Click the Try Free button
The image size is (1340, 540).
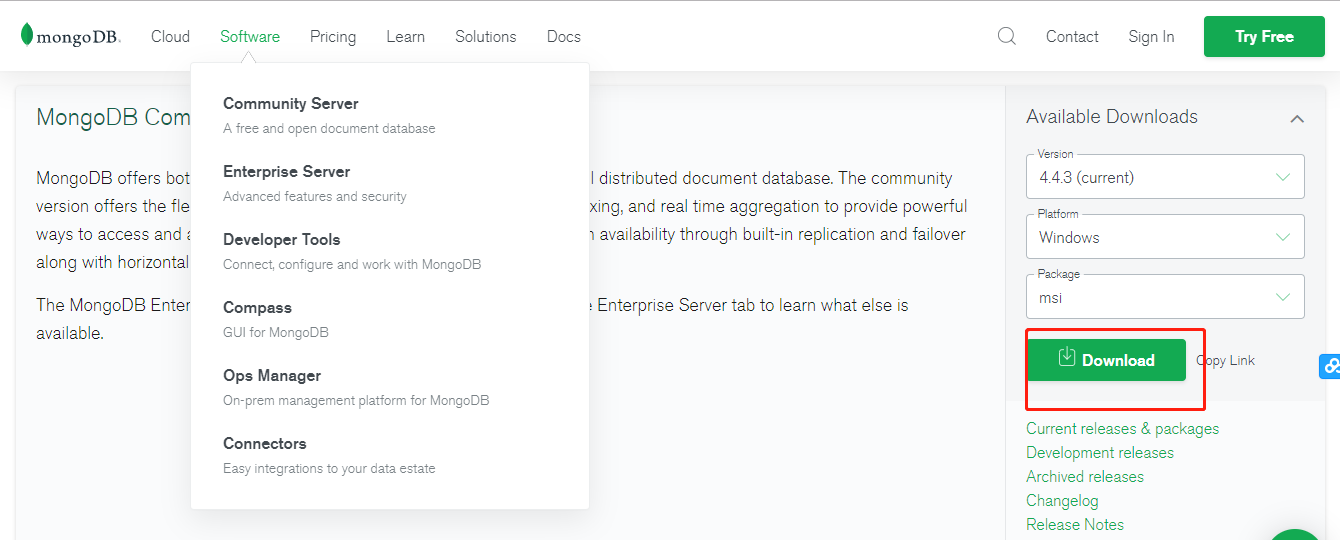click(x=1264, y=36)
